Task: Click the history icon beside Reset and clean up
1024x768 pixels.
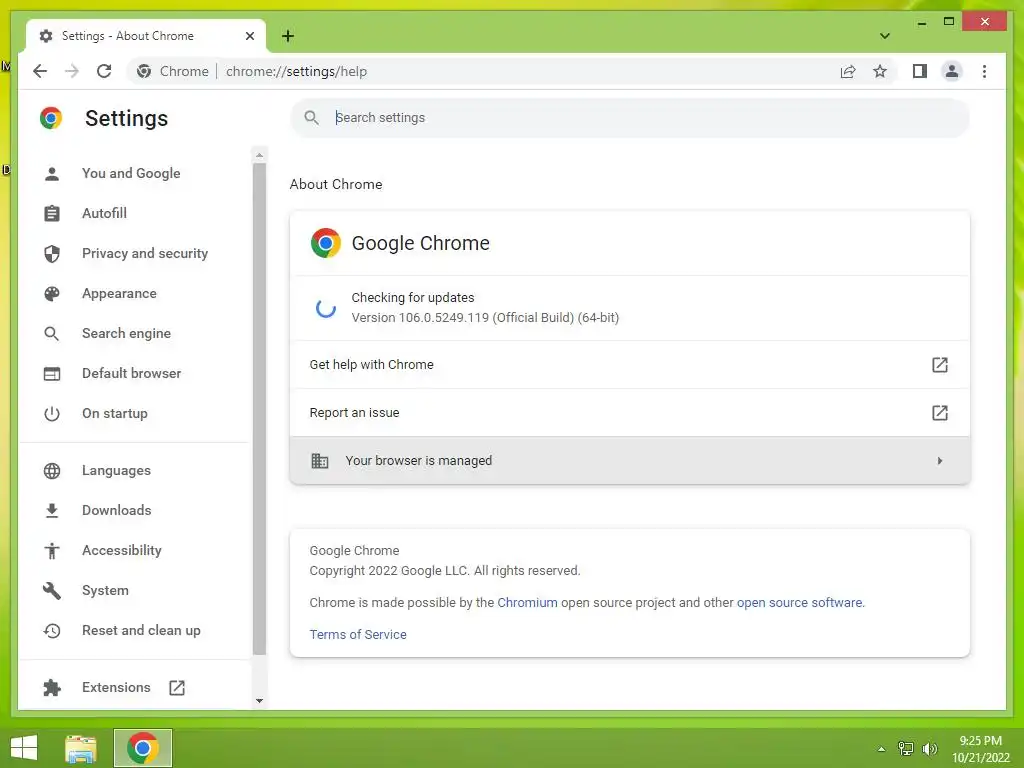Action: [x=52, y=631]
